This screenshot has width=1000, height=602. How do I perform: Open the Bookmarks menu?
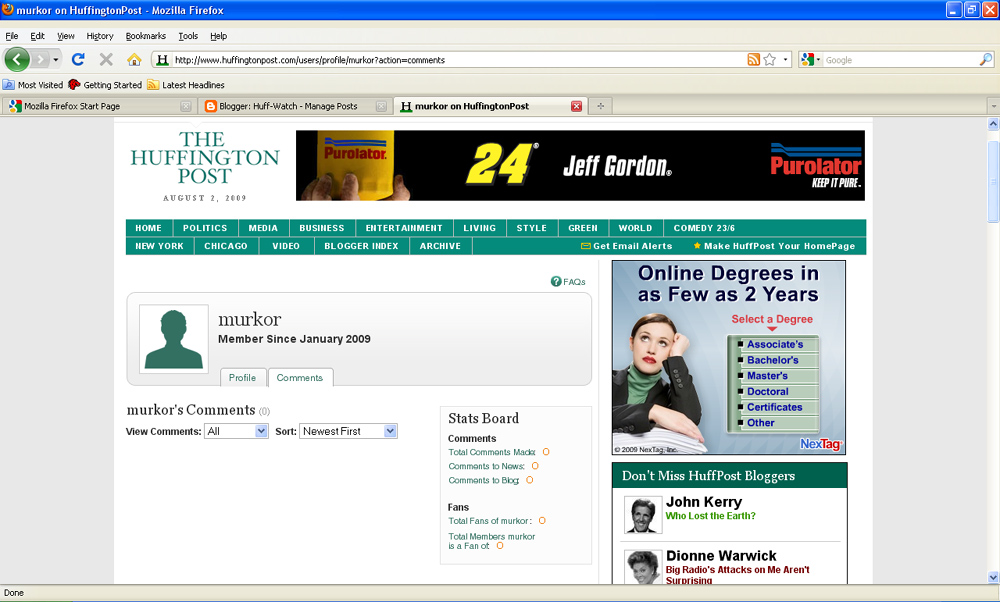[145, 36]
